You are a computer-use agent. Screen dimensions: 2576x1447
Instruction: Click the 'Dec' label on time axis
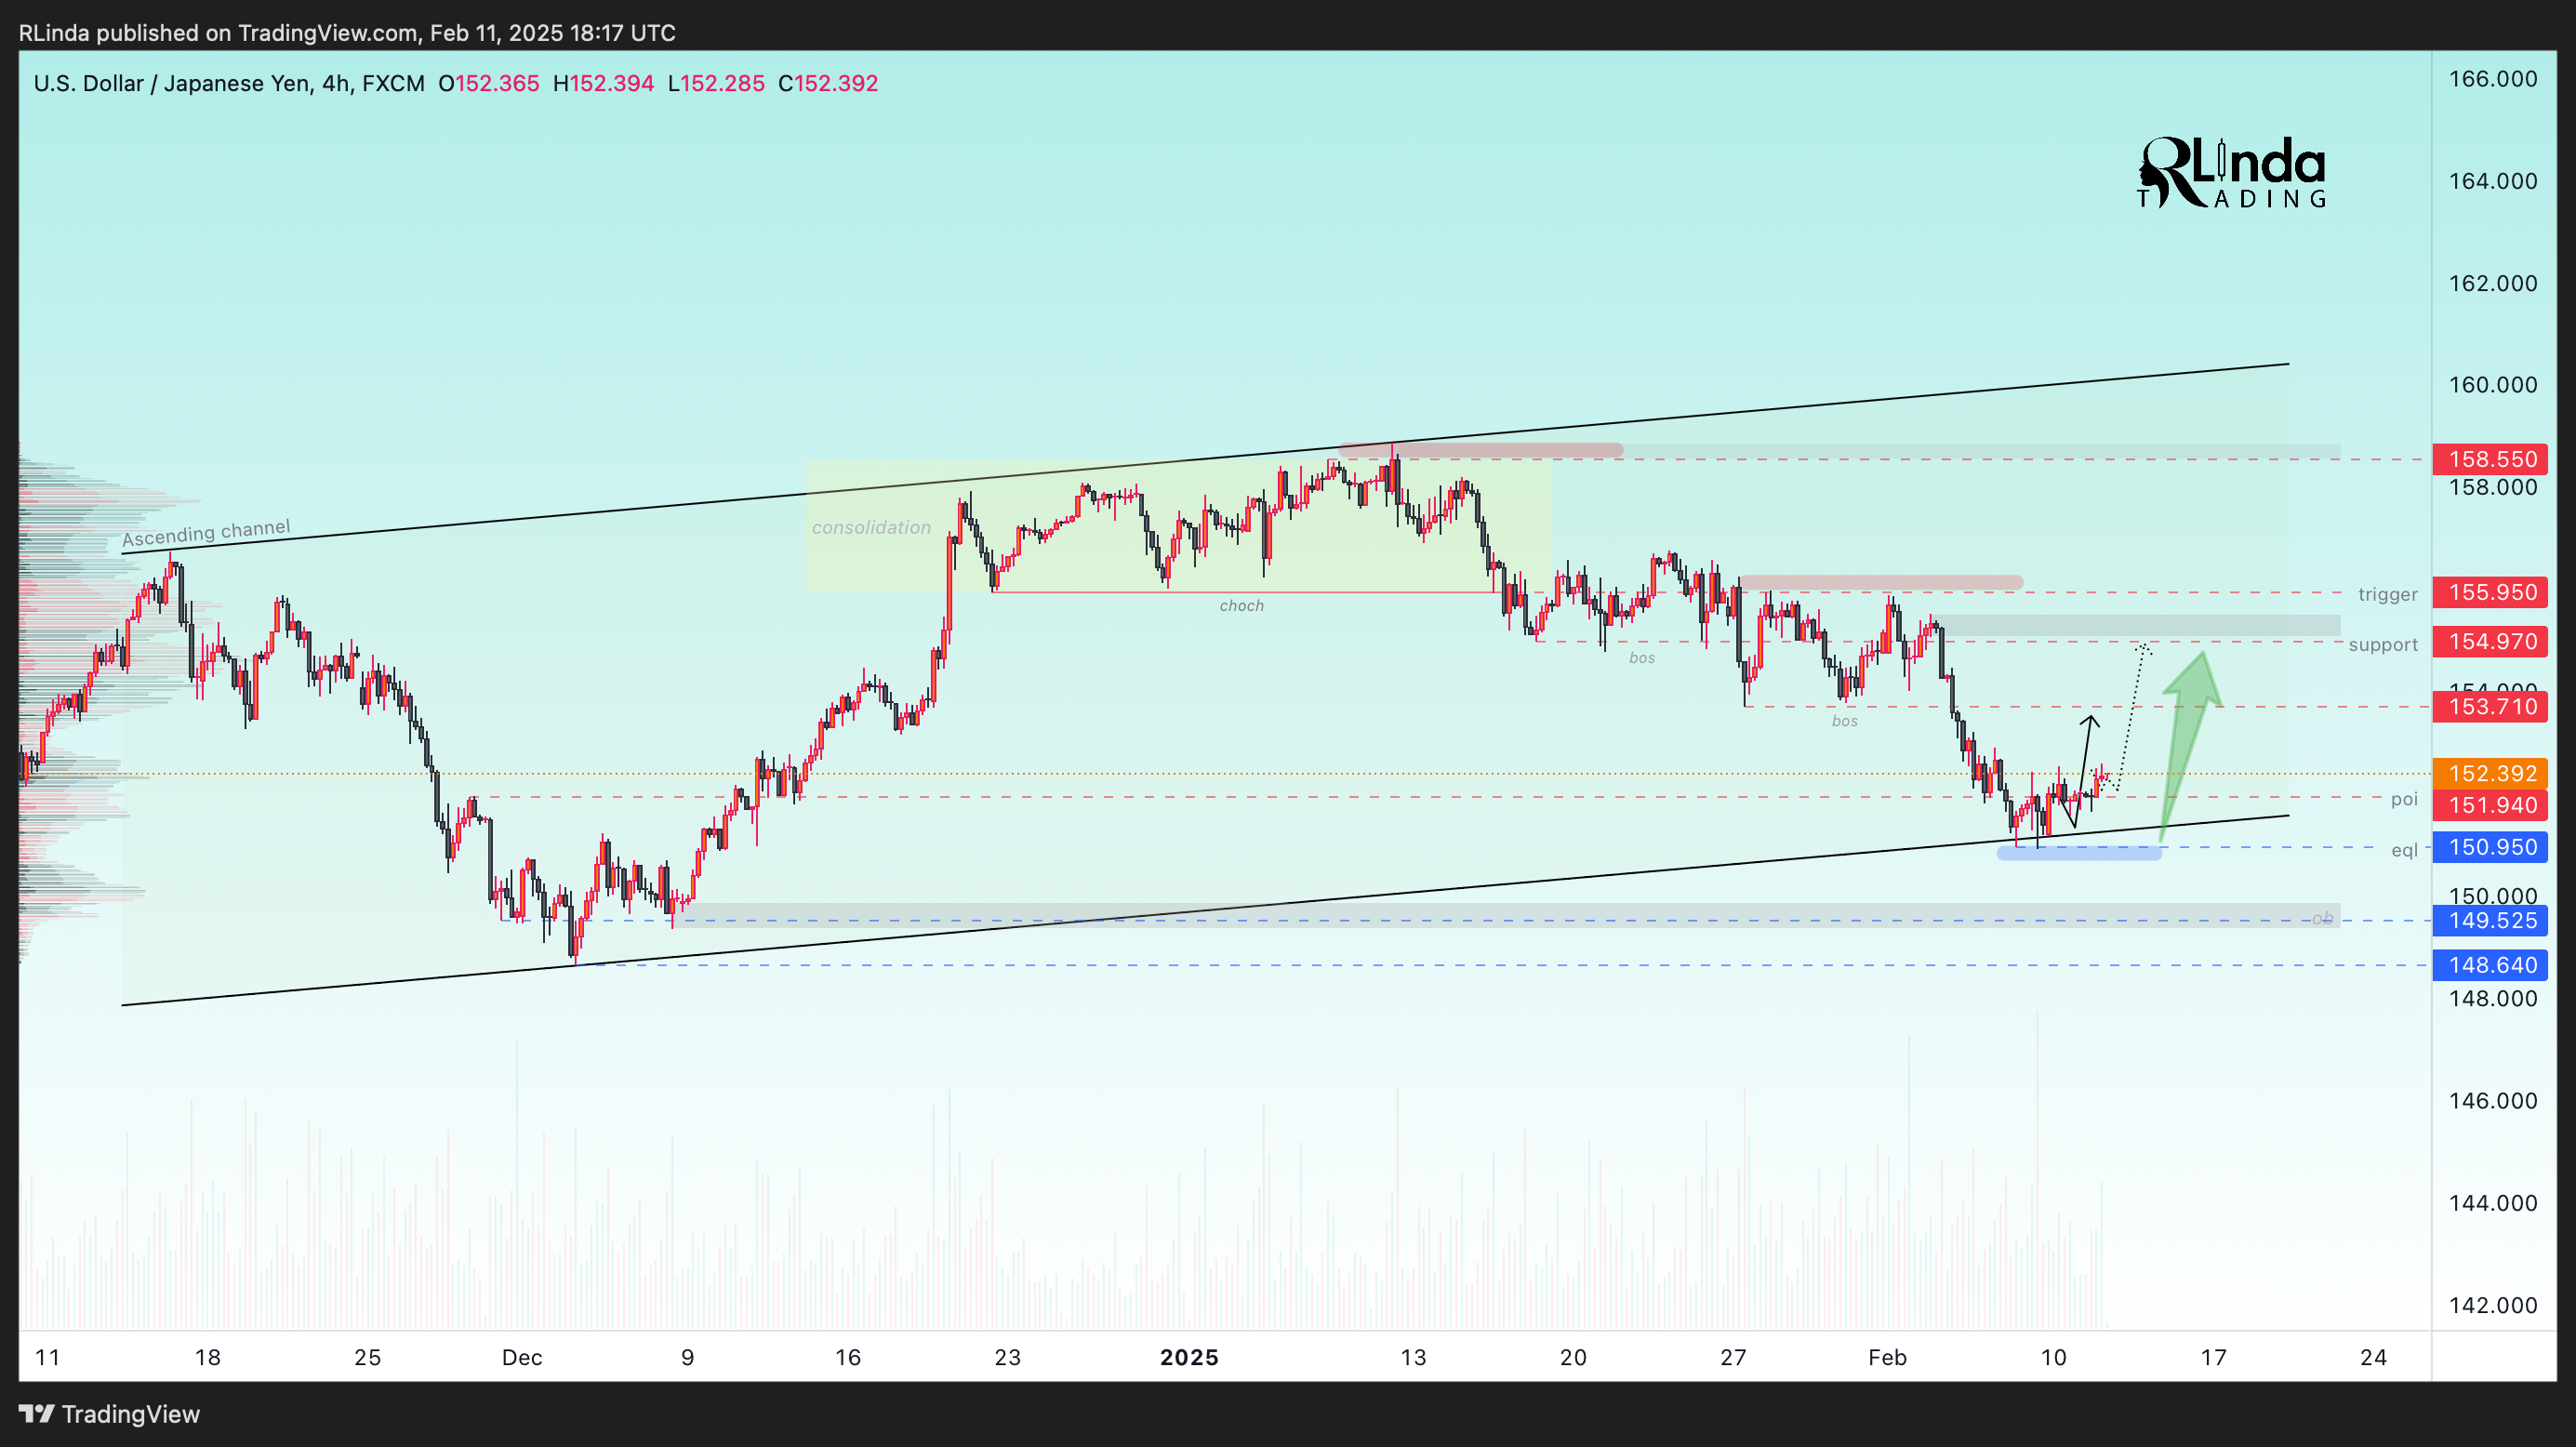pyautogui.click(x=522, y=1357)
